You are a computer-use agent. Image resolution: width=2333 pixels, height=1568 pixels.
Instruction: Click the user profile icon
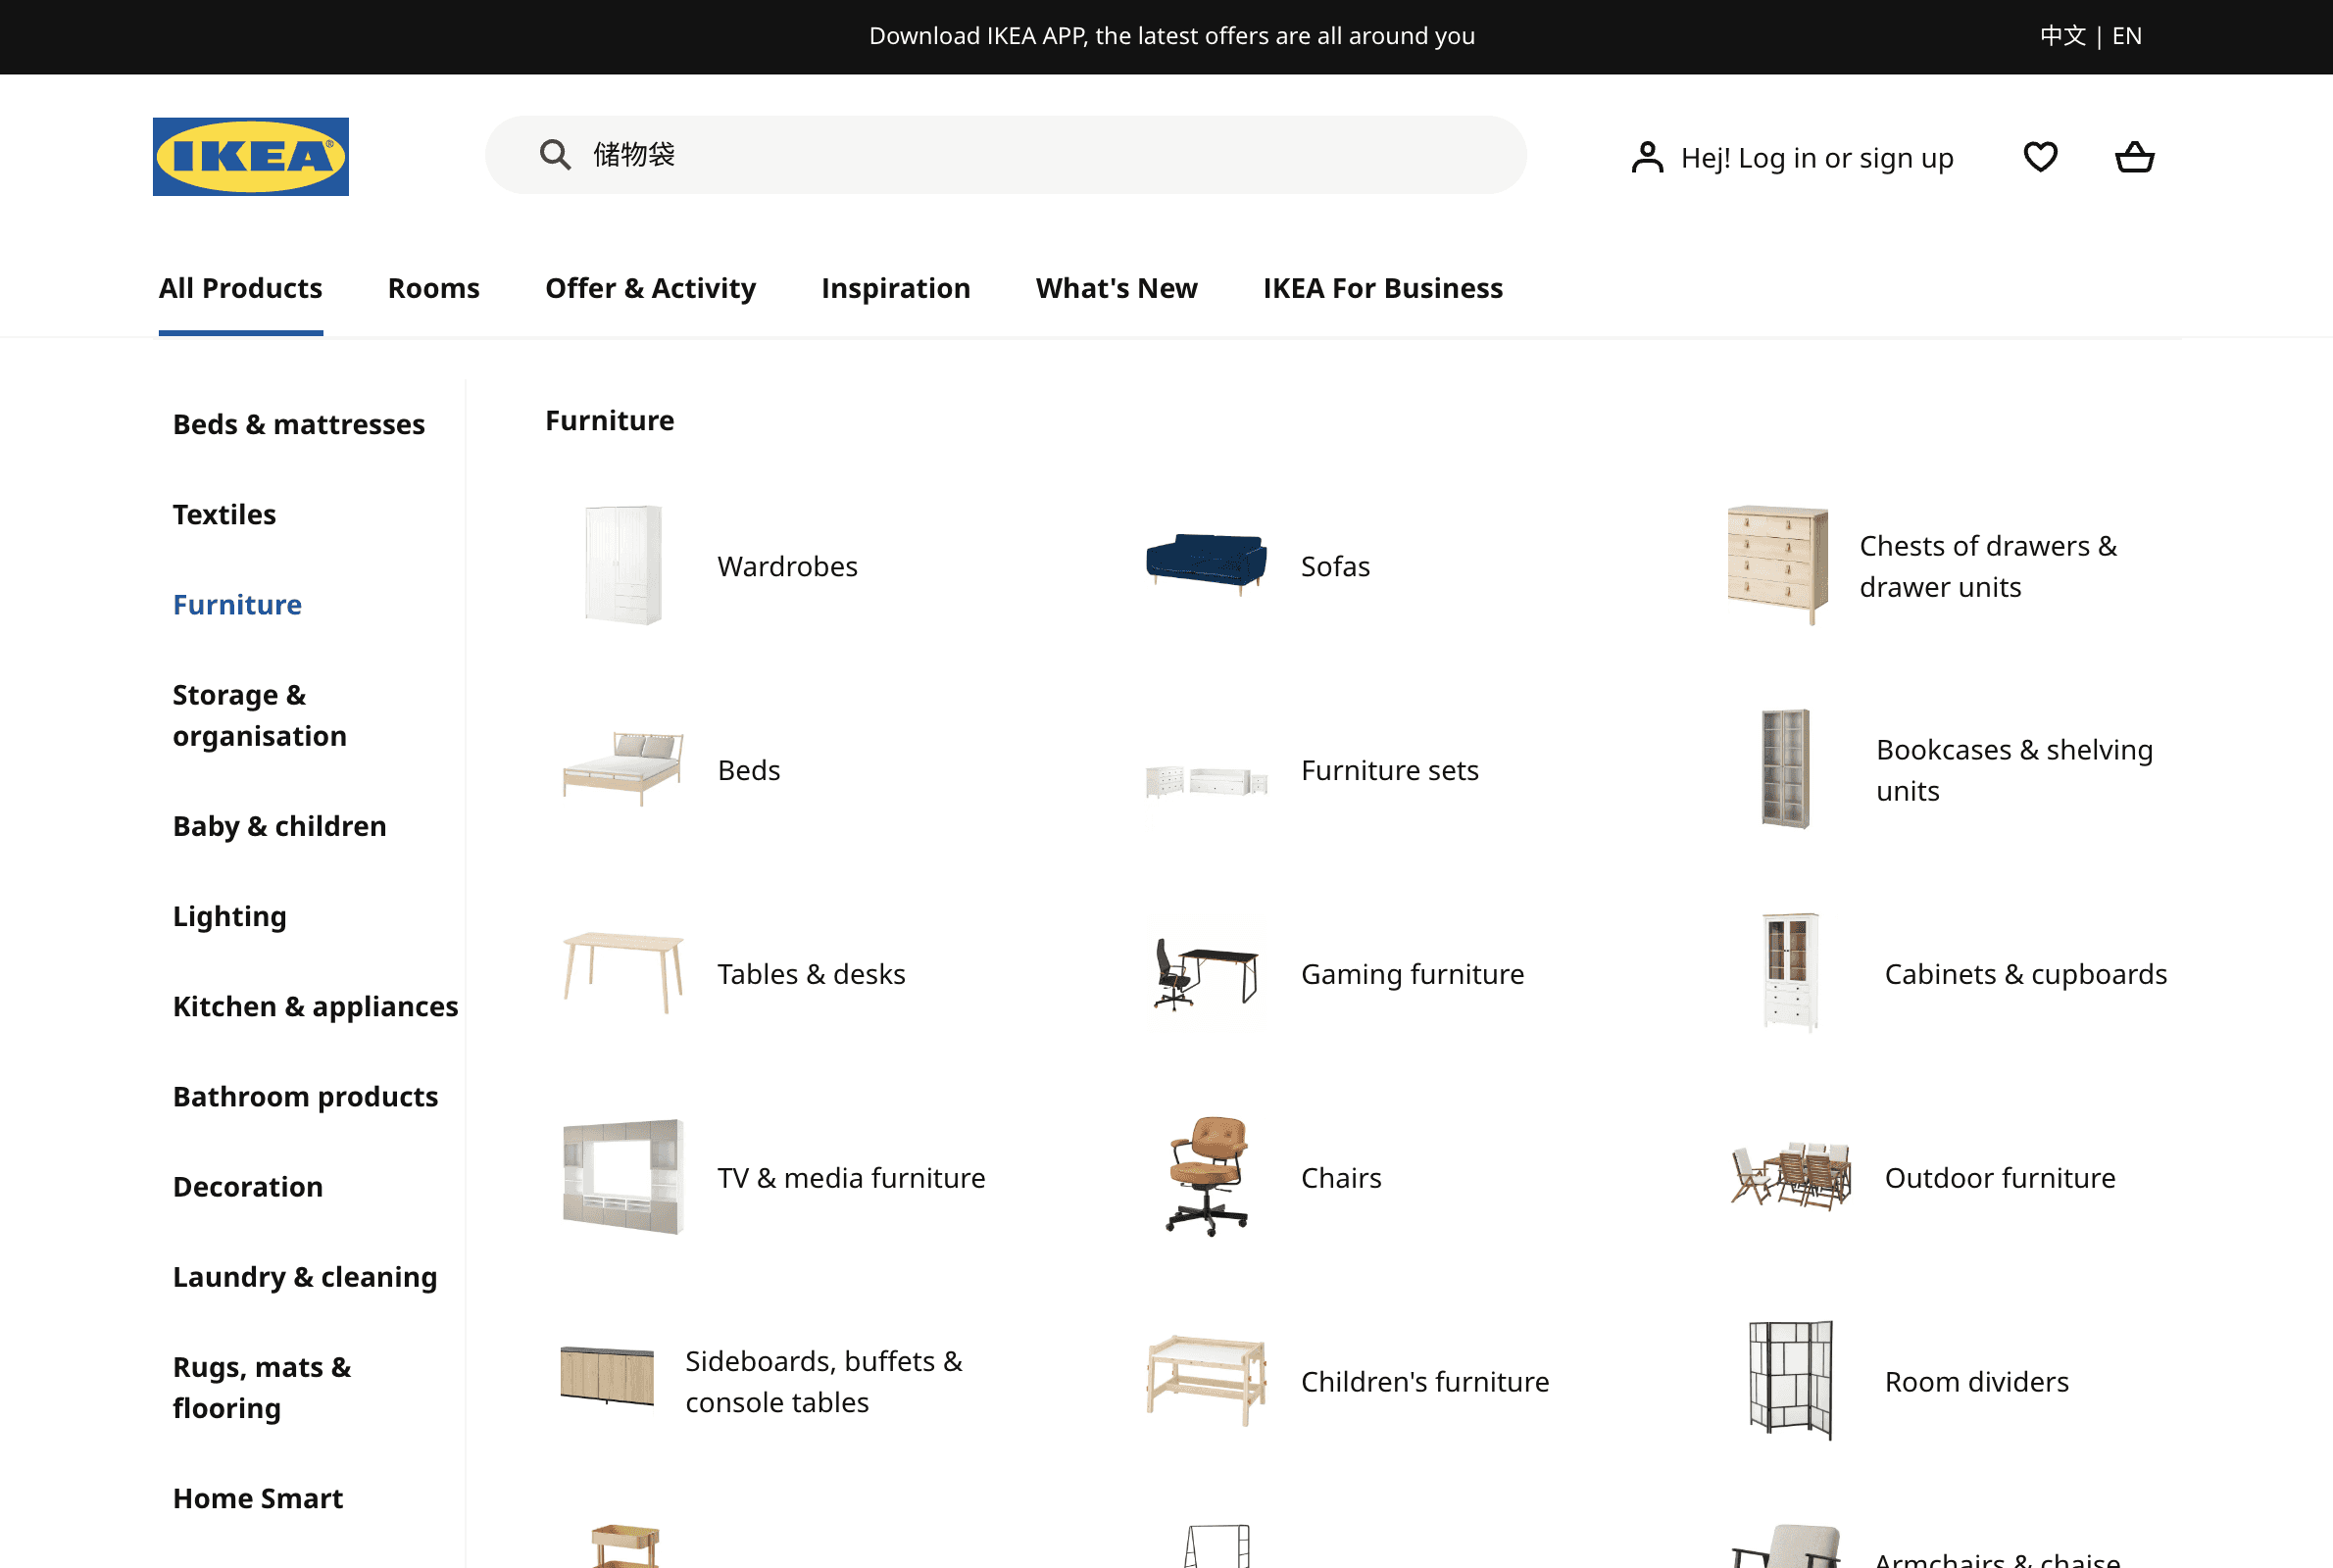(1647, 158)
